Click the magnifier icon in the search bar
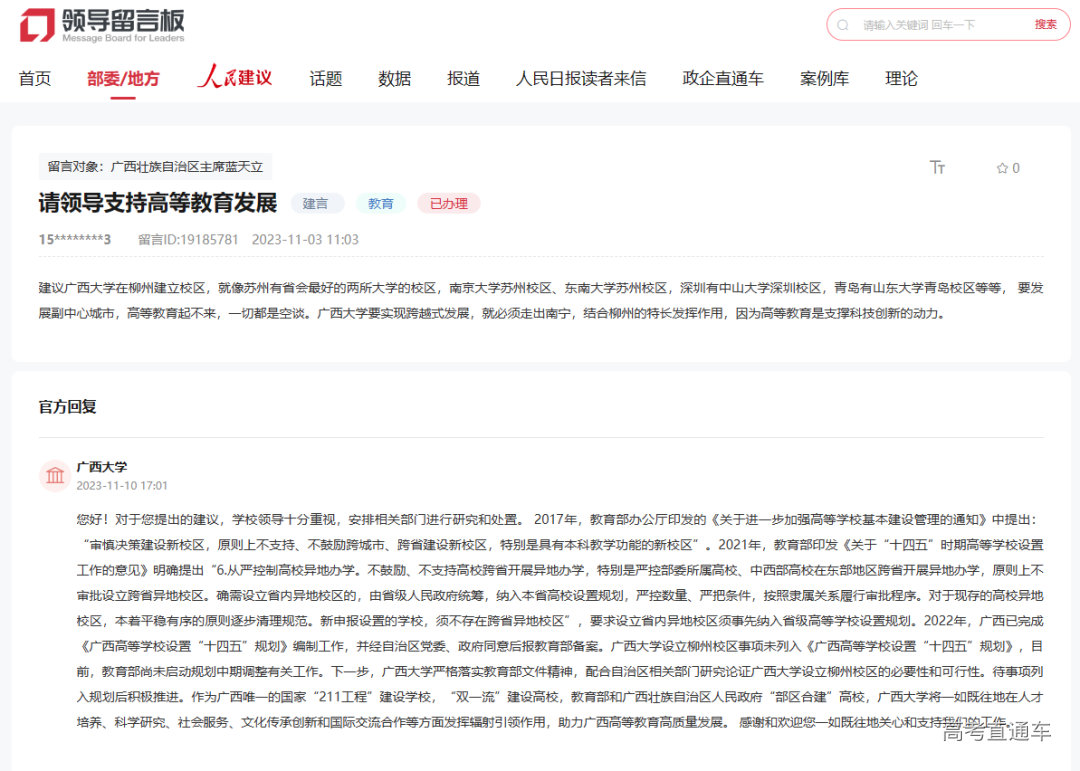The image size is (1080, 771). click(x=843, y=24)
